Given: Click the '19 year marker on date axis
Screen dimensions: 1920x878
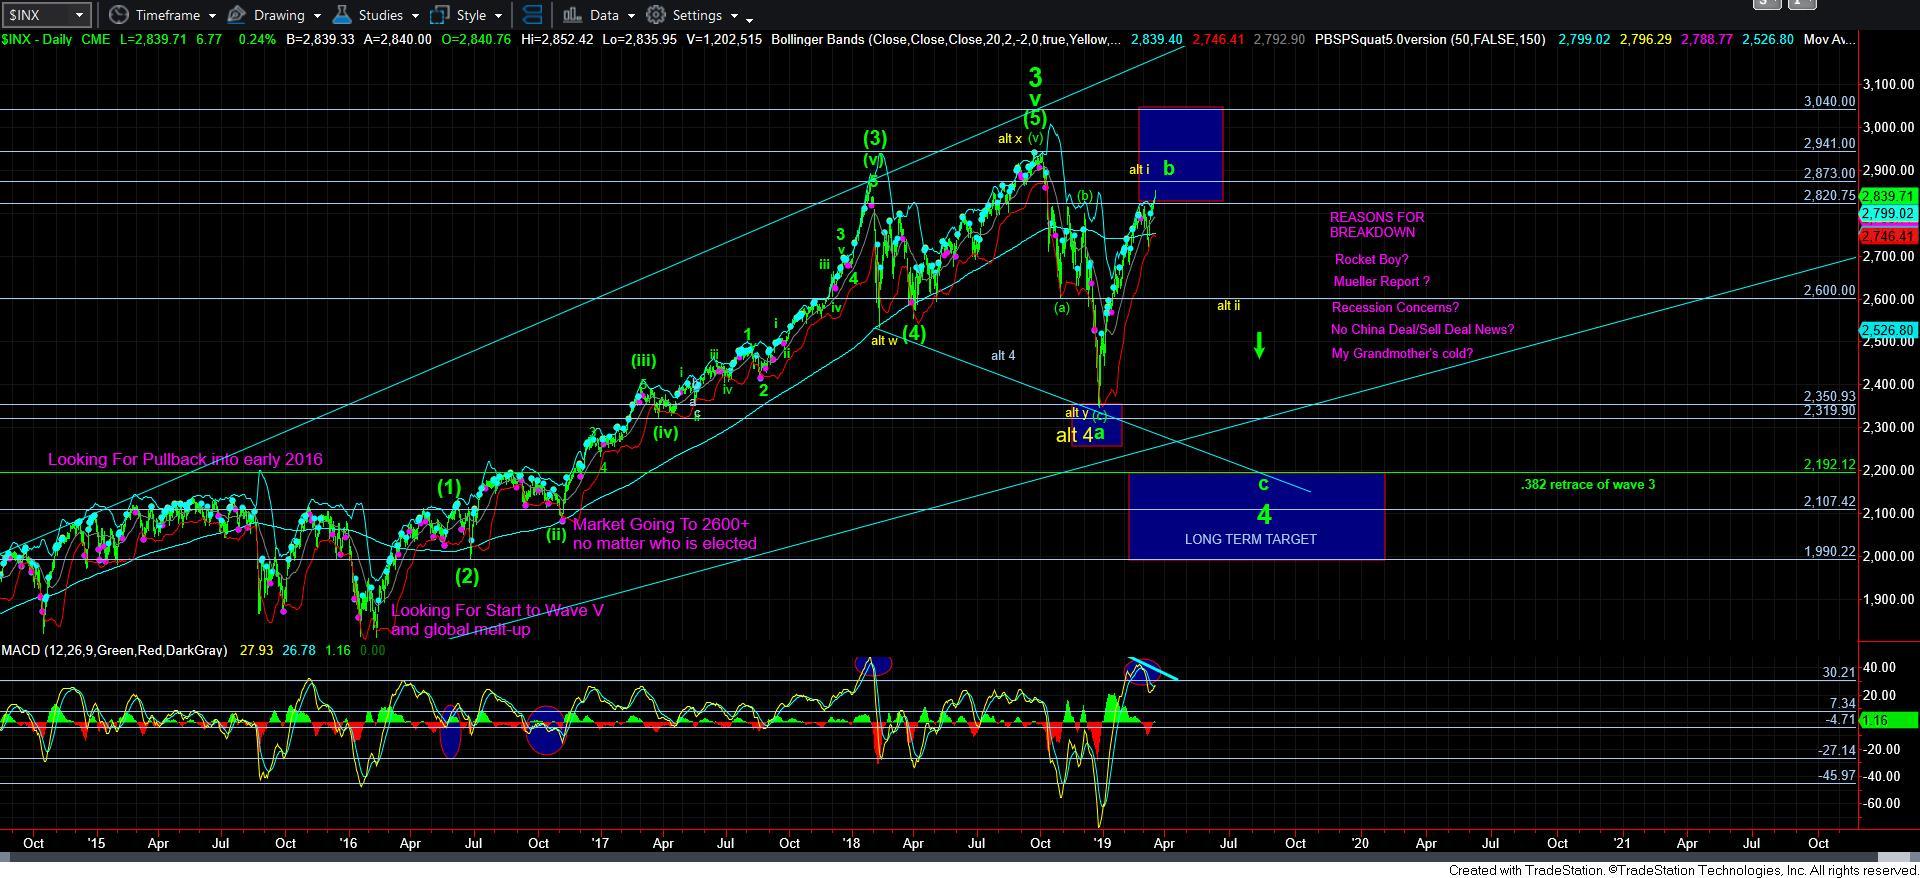Looking at the screenshot, I should tap(1101, 843).
